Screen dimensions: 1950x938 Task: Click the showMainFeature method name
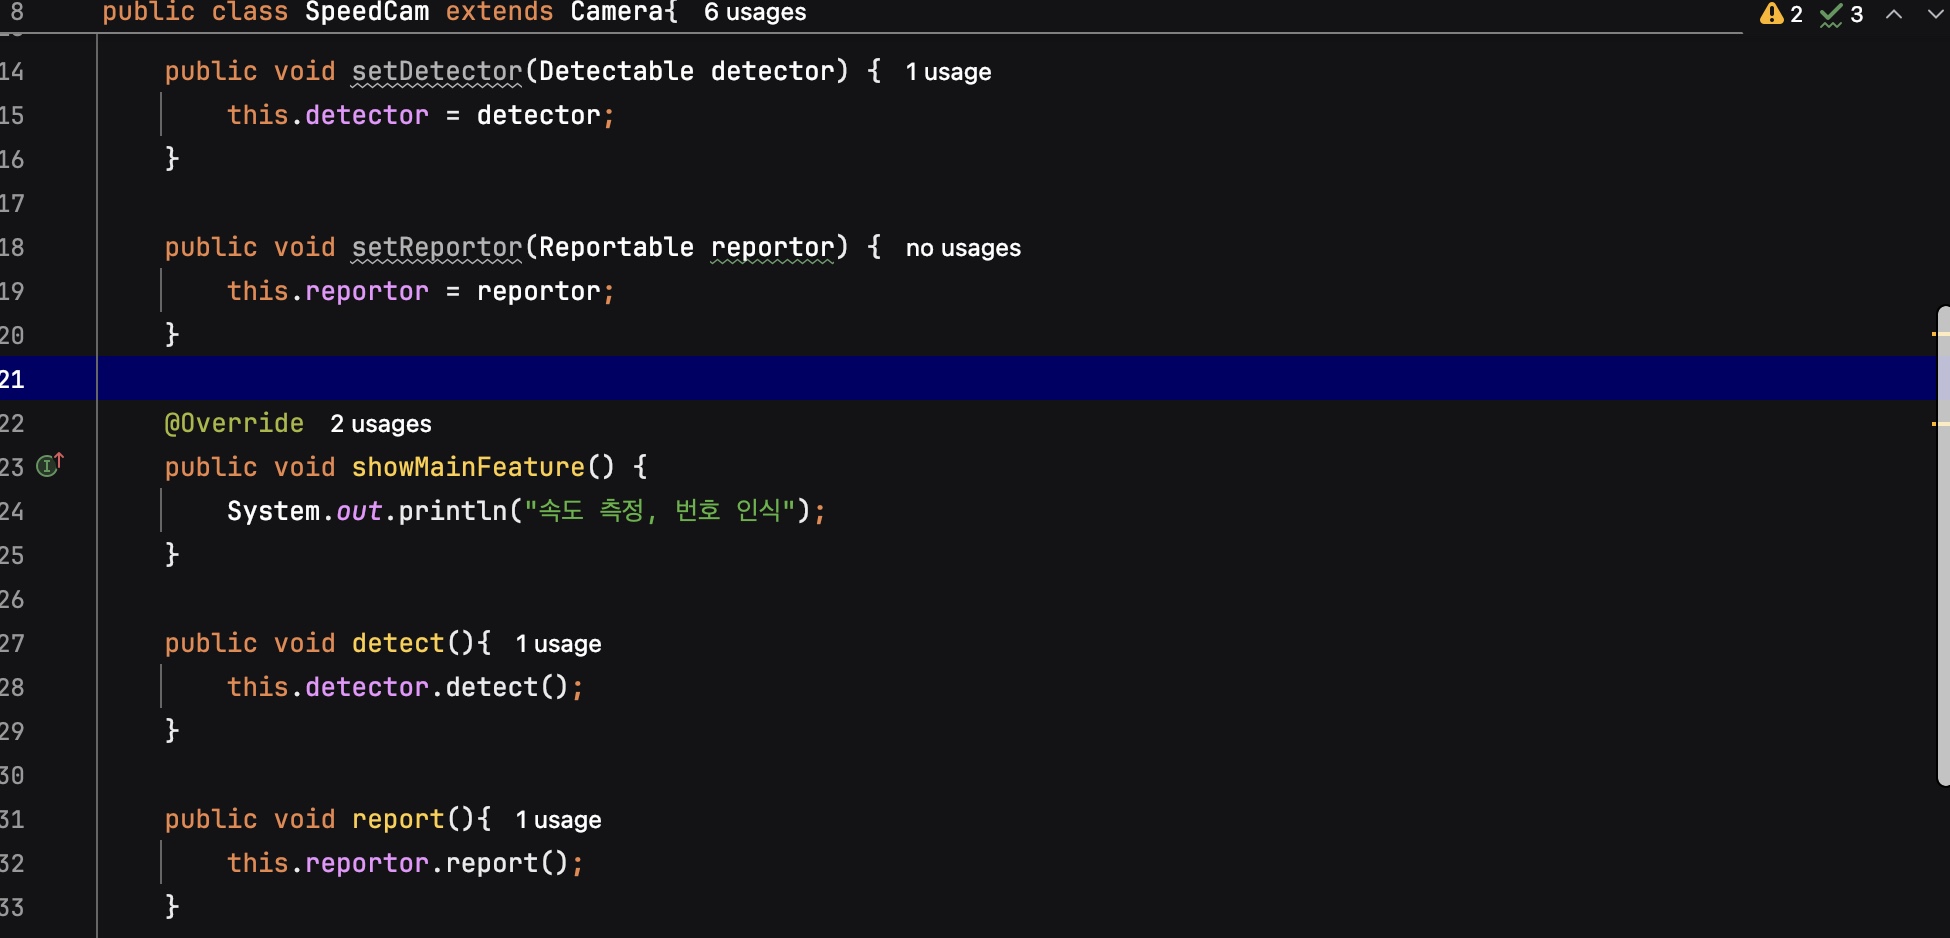(x=468, y=467)
